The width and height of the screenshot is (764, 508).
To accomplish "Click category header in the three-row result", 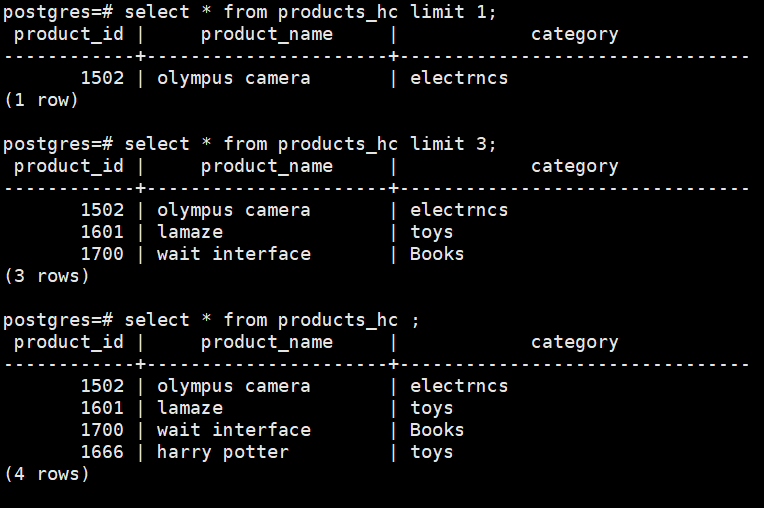I will click(574, 166).
